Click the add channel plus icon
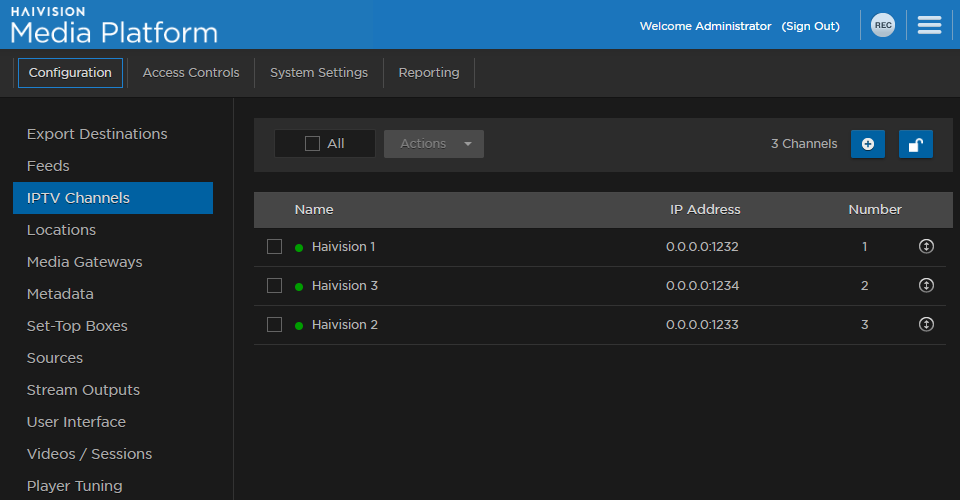 [x=867, y=144]
